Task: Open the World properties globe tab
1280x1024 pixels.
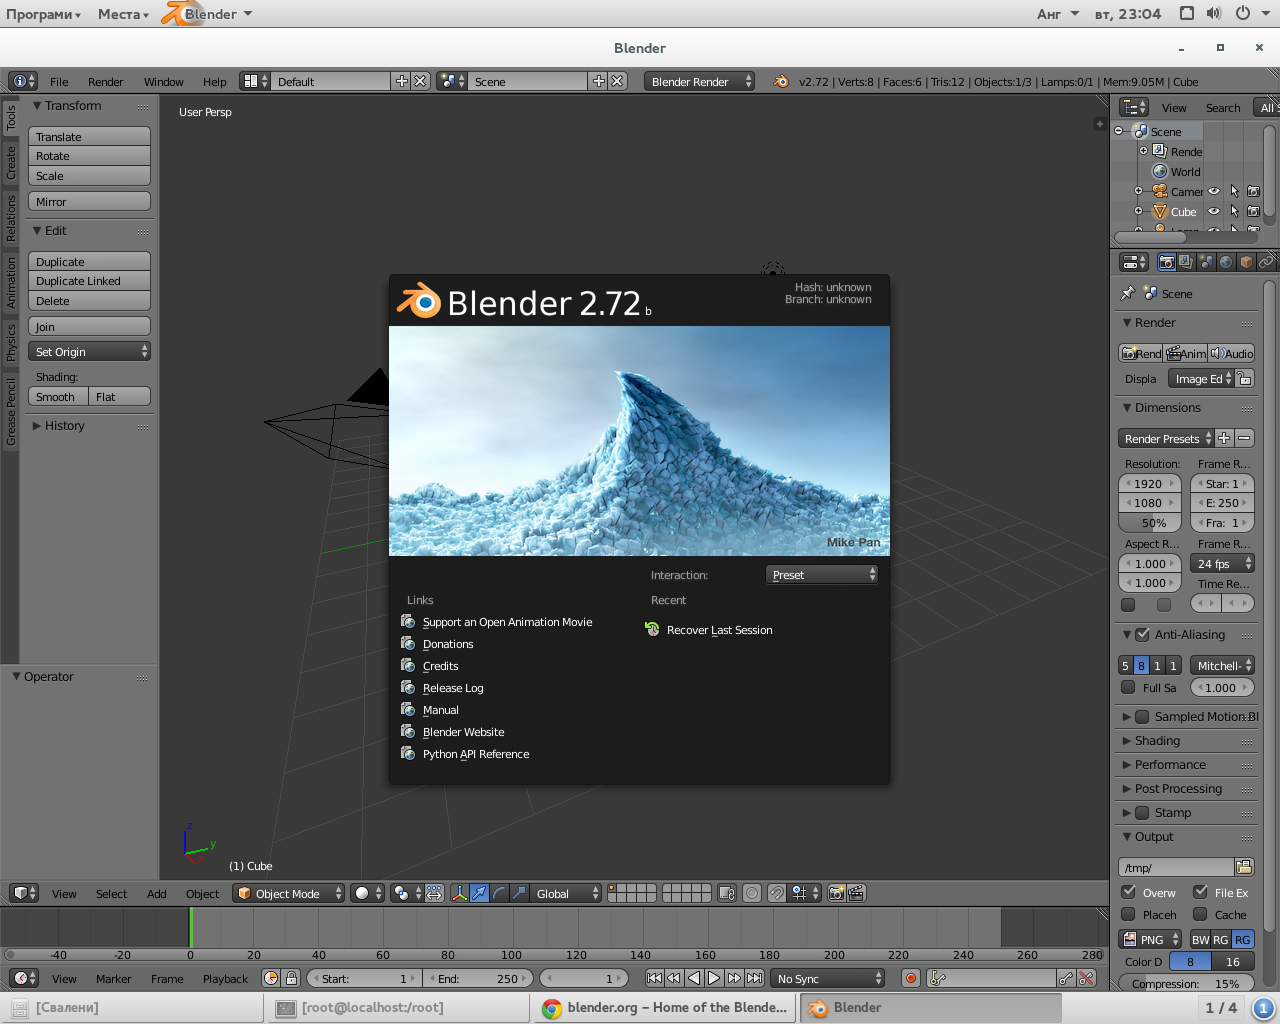Action: coord(1226,262)
